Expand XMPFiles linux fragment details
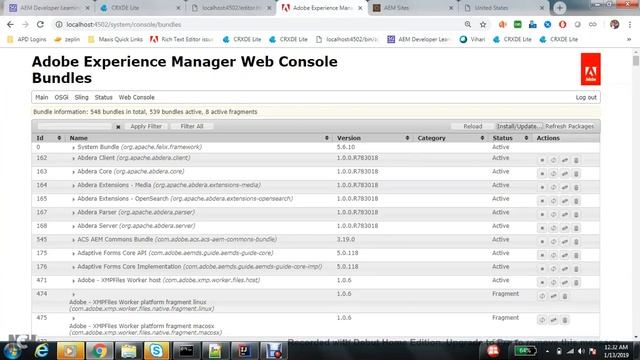This screenshot has width=640, height=360. (73, 294)
